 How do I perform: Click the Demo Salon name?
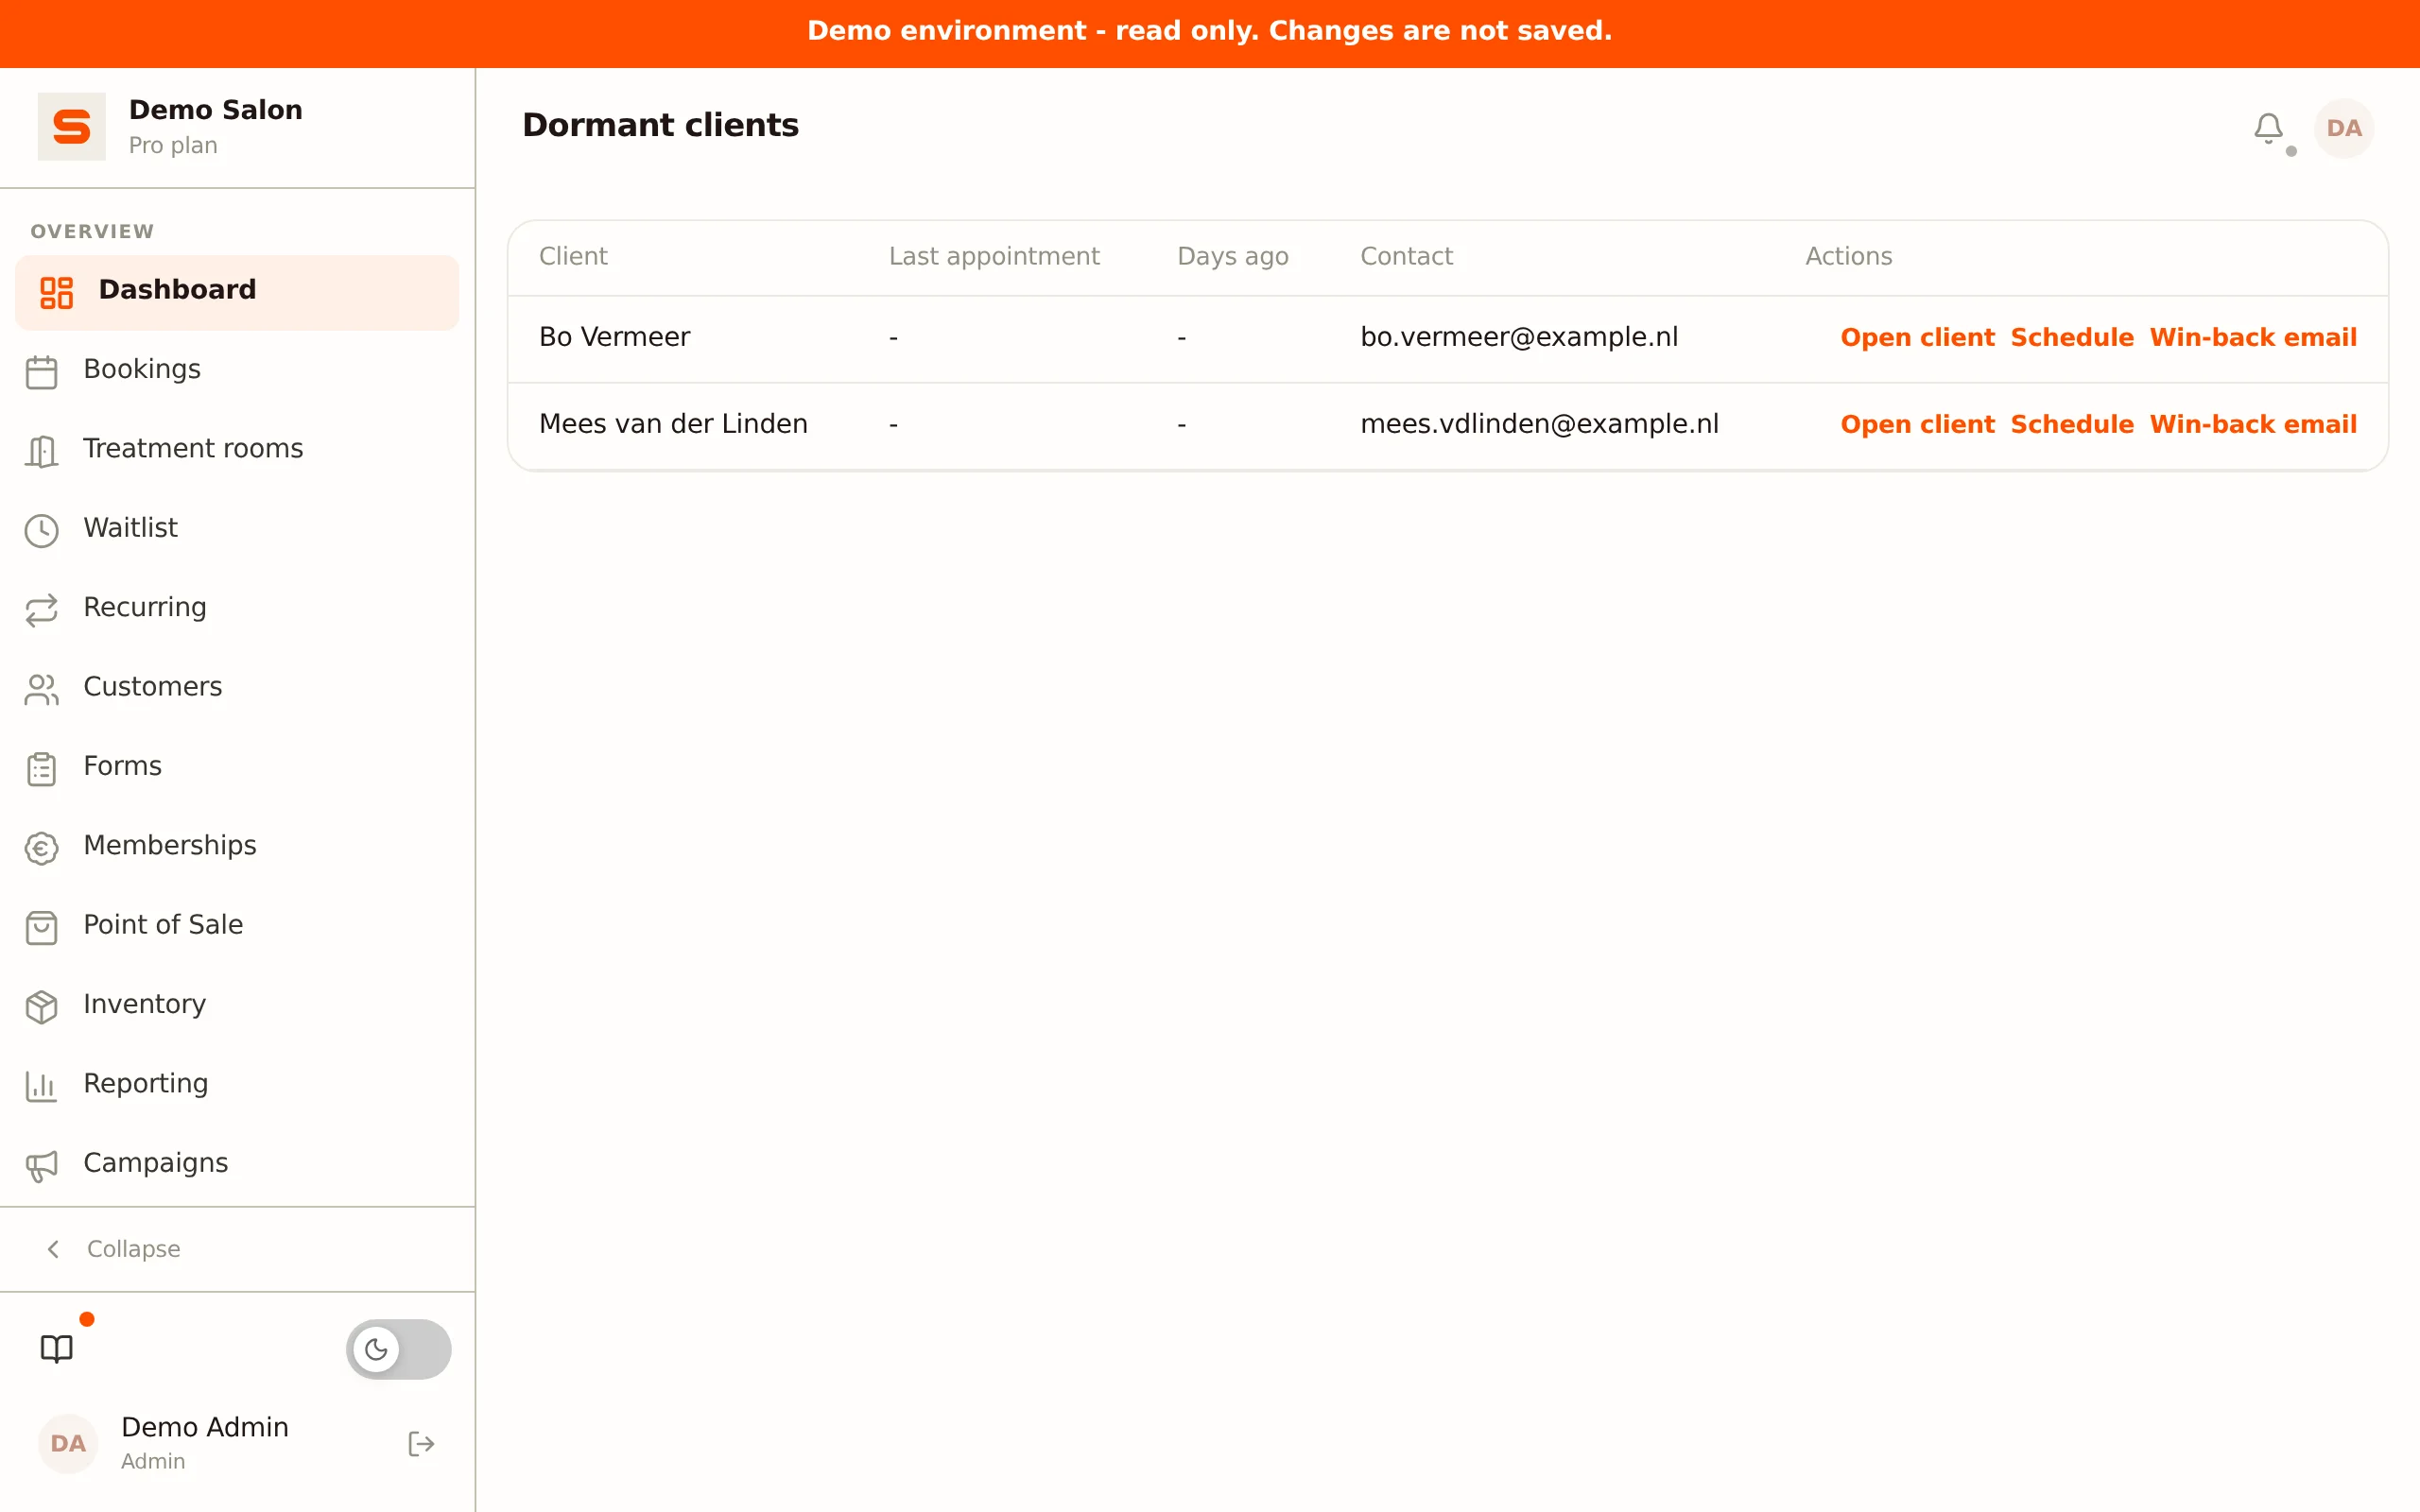tap(215, 110)
